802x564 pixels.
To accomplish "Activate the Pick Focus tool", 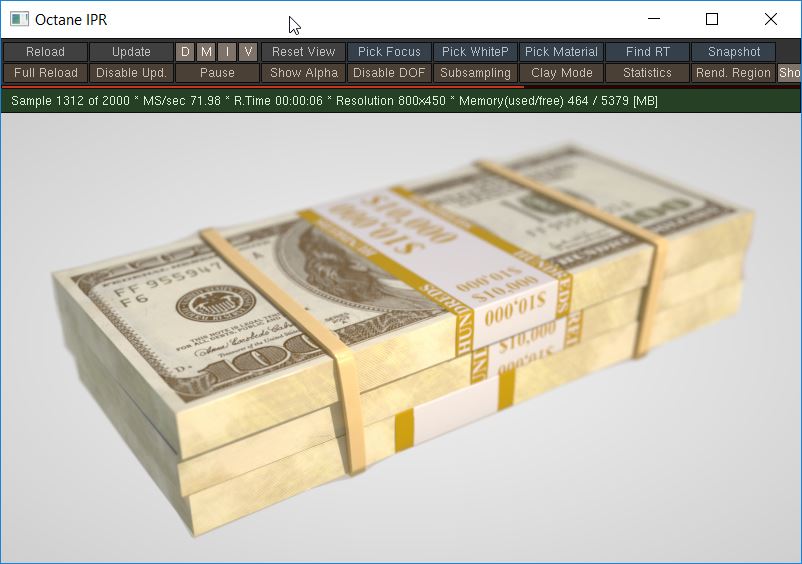I will [x=389, y=52].
